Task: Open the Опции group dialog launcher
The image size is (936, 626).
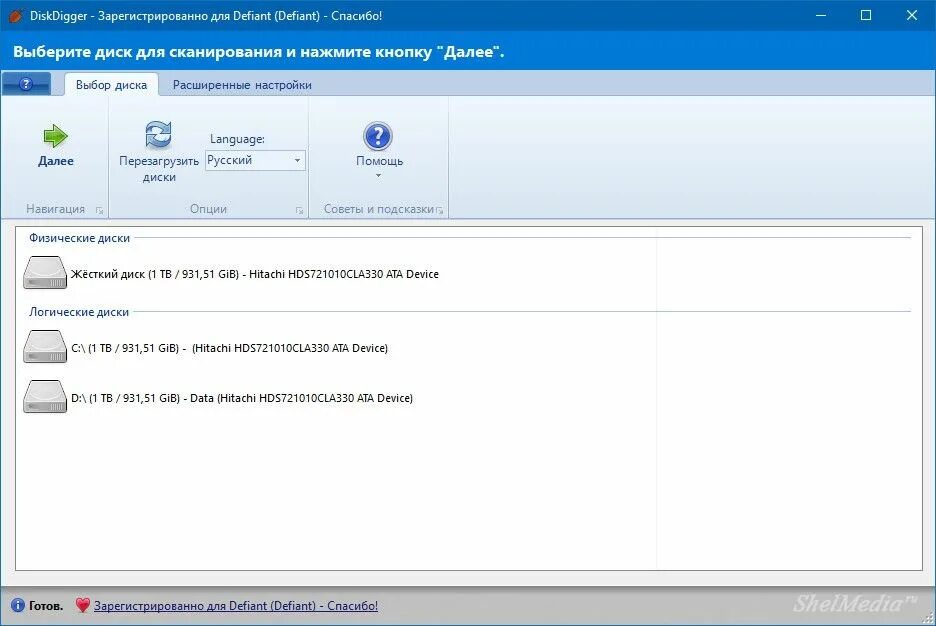Action: [300, 210]
